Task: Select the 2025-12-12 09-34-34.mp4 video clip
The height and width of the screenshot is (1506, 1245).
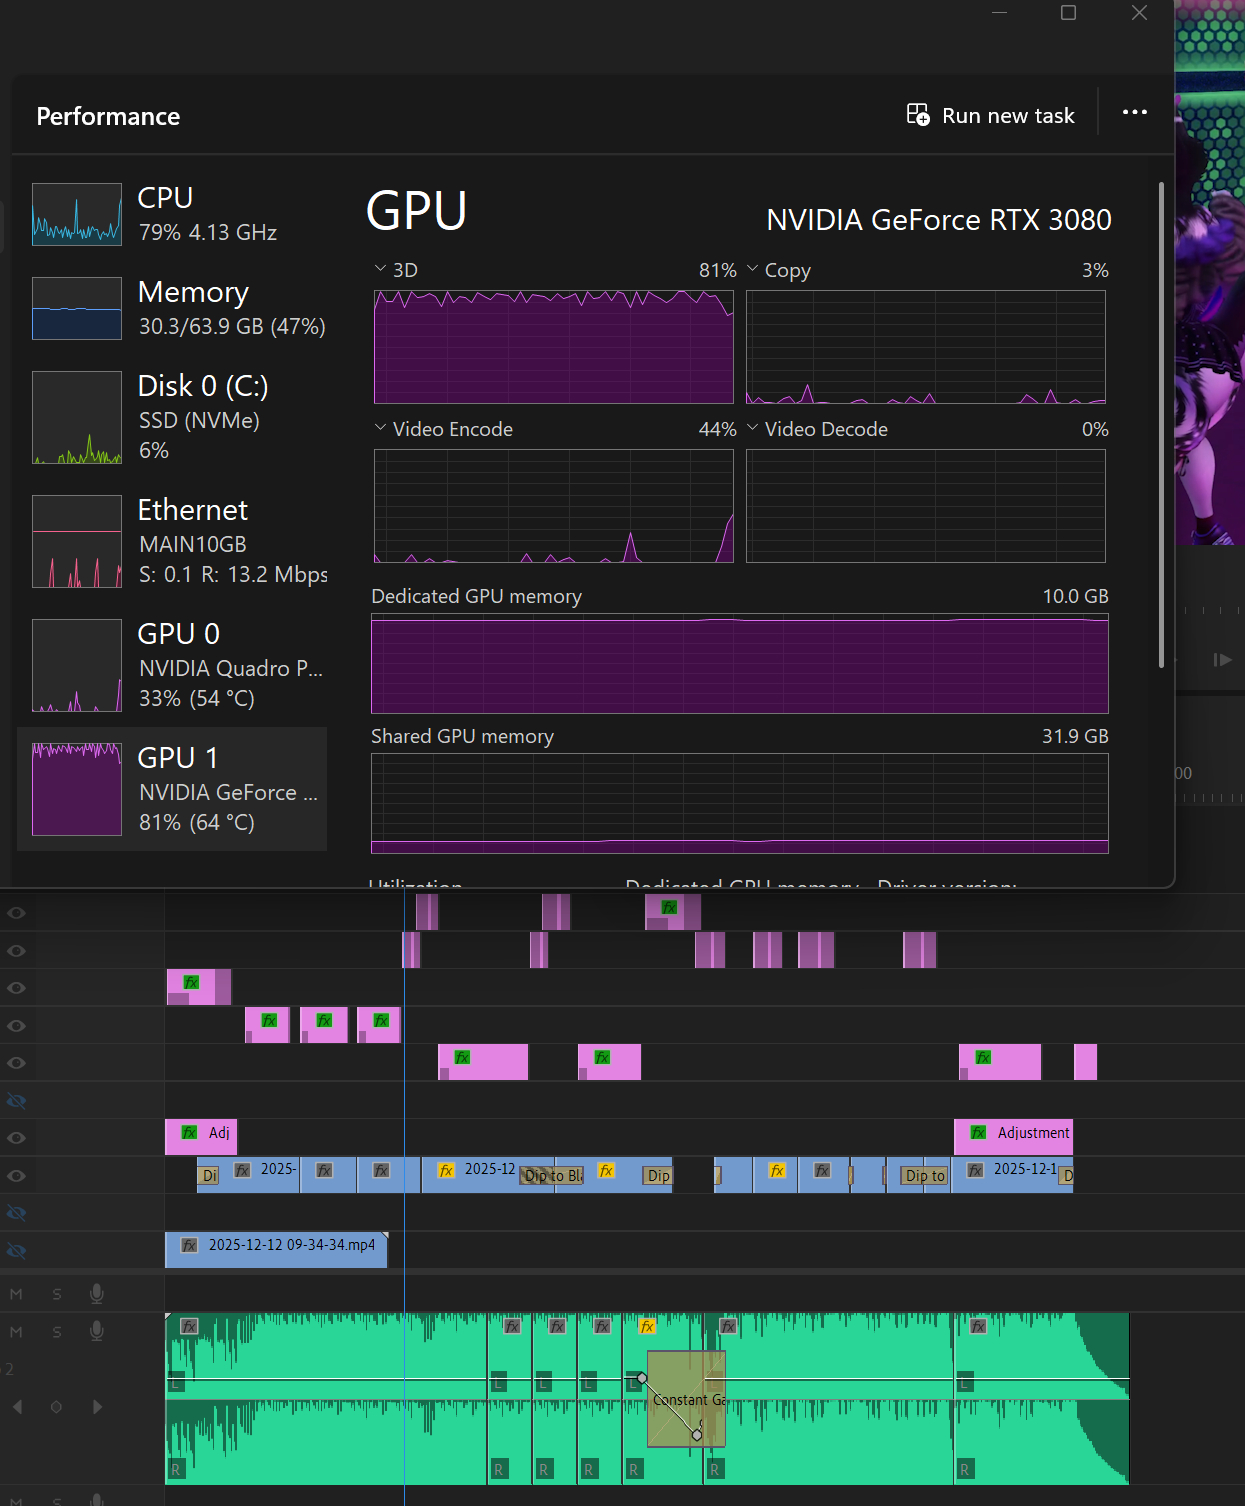Action: pyautogui.click(x=276, y=1250)
